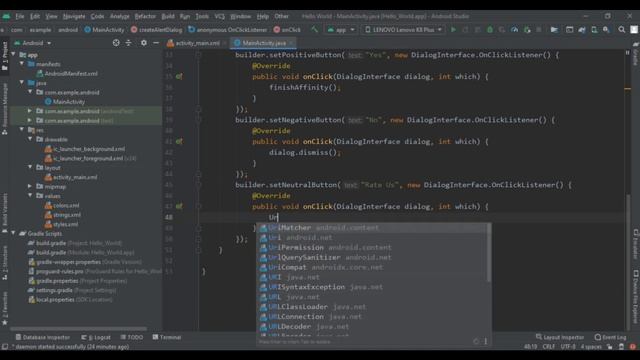Click the project panel horizontal scrollbar
Screen dimensions: 640x360
[78, 329]
